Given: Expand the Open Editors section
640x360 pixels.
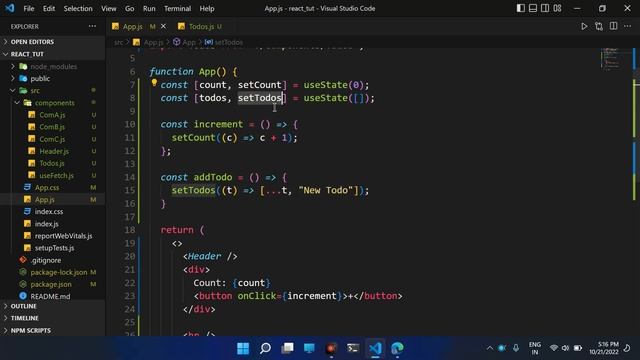Looking at the screenshot, I should pos(52,42).
